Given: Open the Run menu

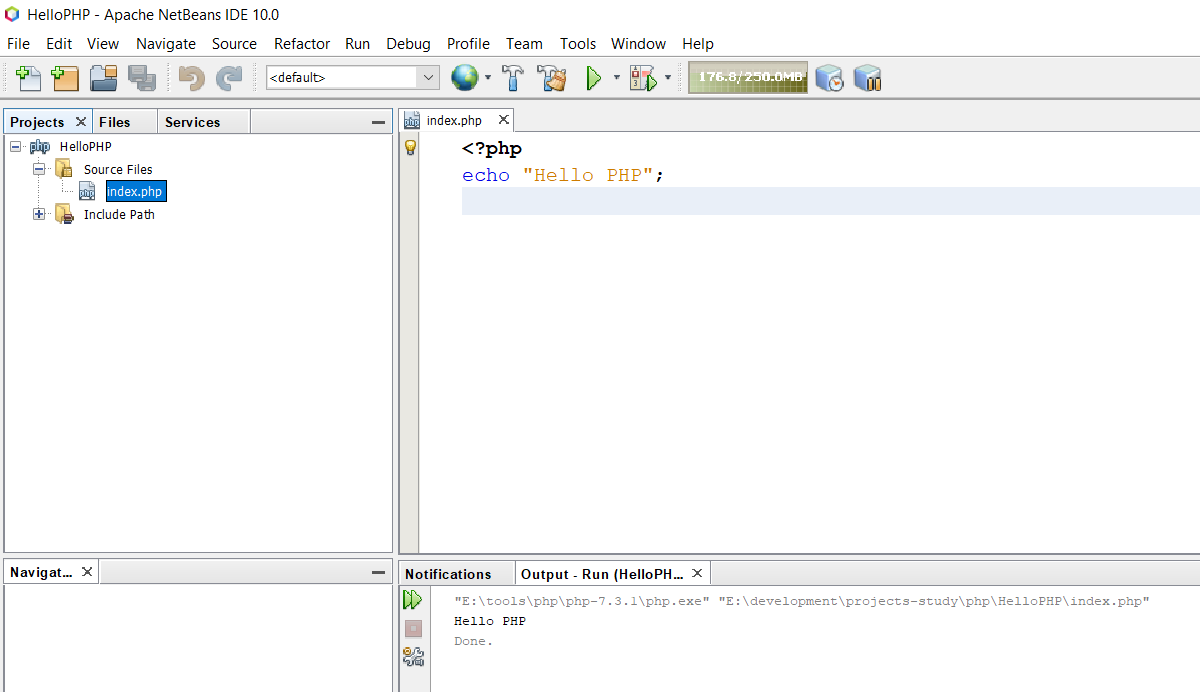Looking at the screenshot, I should click(x=357, y=43).
